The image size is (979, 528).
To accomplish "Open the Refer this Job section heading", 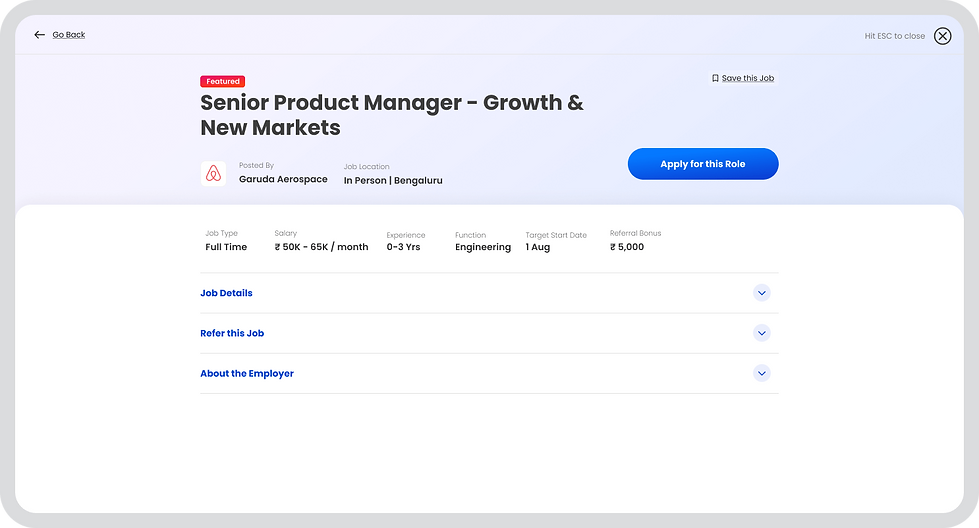I will (x=232, y=333).
